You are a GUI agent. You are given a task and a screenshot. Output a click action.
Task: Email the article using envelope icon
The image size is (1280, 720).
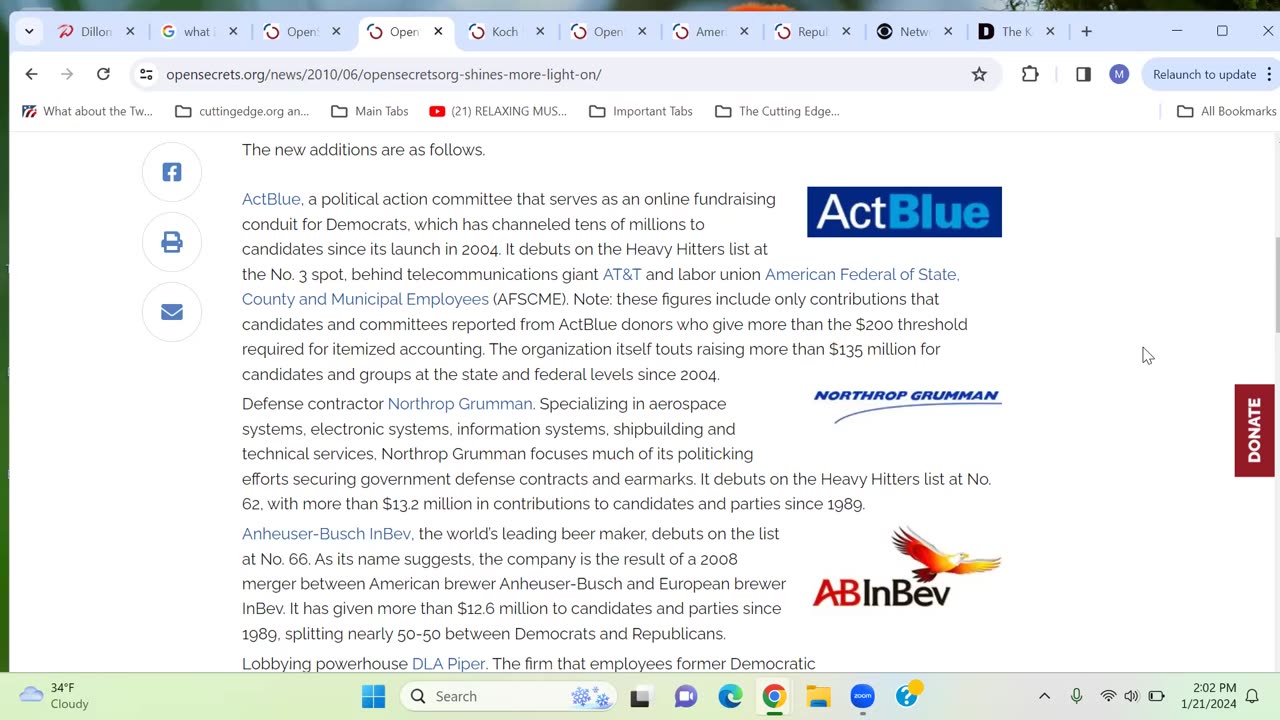[172, 312]
